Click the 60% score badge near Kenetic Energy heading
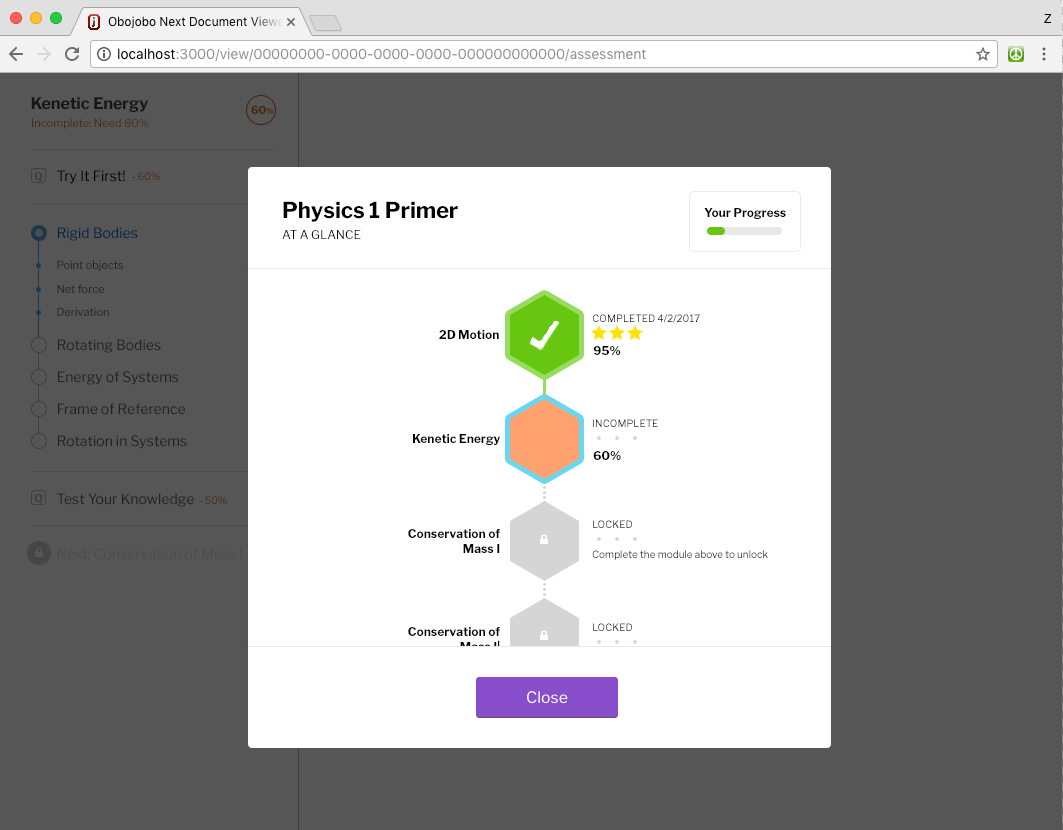The width and height of the screenshot is (1063, 830). point(260,110)
